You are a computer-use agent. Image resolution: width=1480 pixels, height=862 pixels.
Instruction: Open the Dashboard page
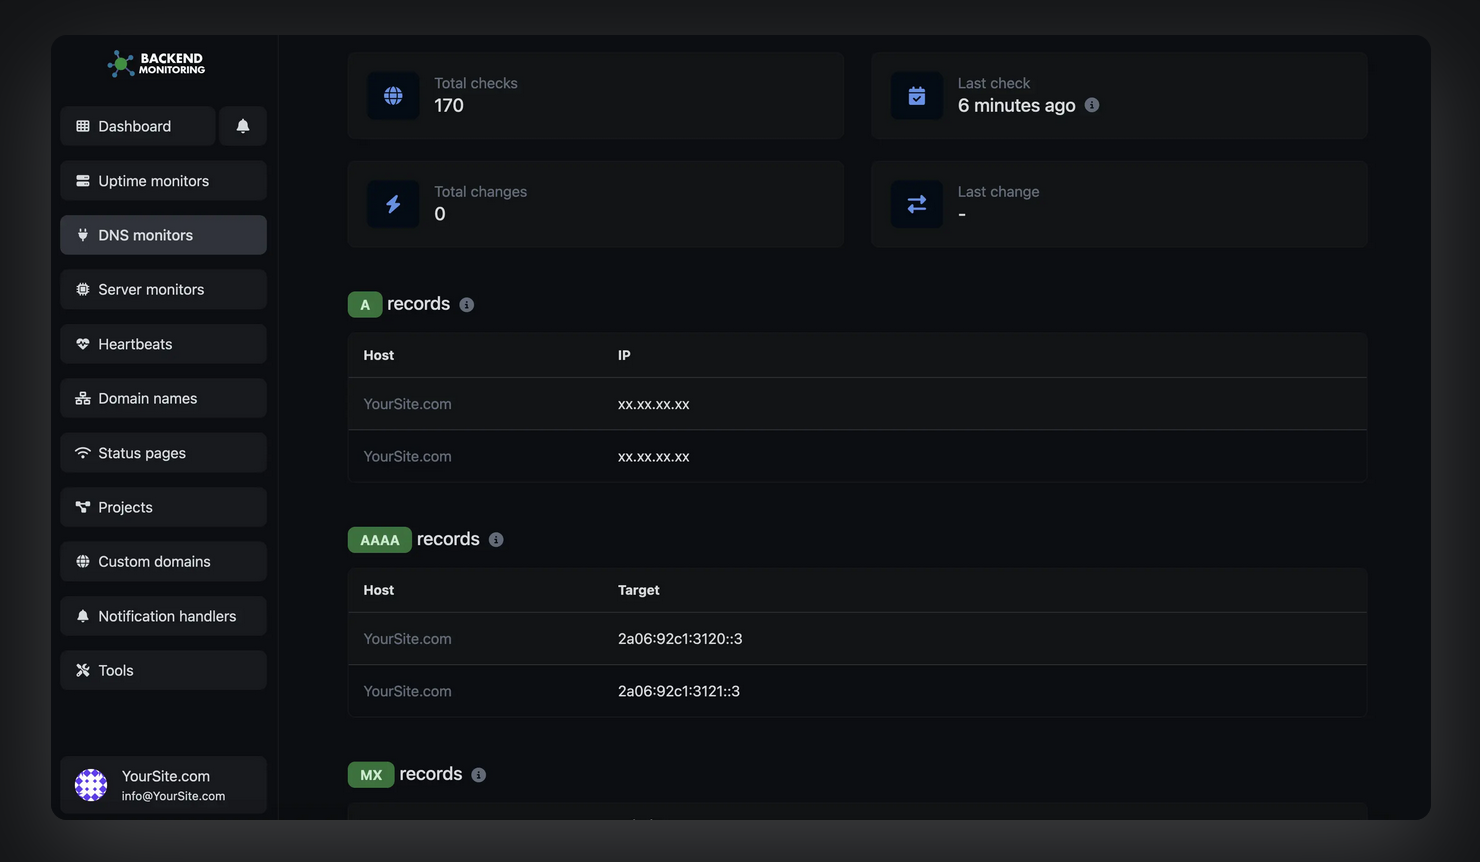coord(138,126)
